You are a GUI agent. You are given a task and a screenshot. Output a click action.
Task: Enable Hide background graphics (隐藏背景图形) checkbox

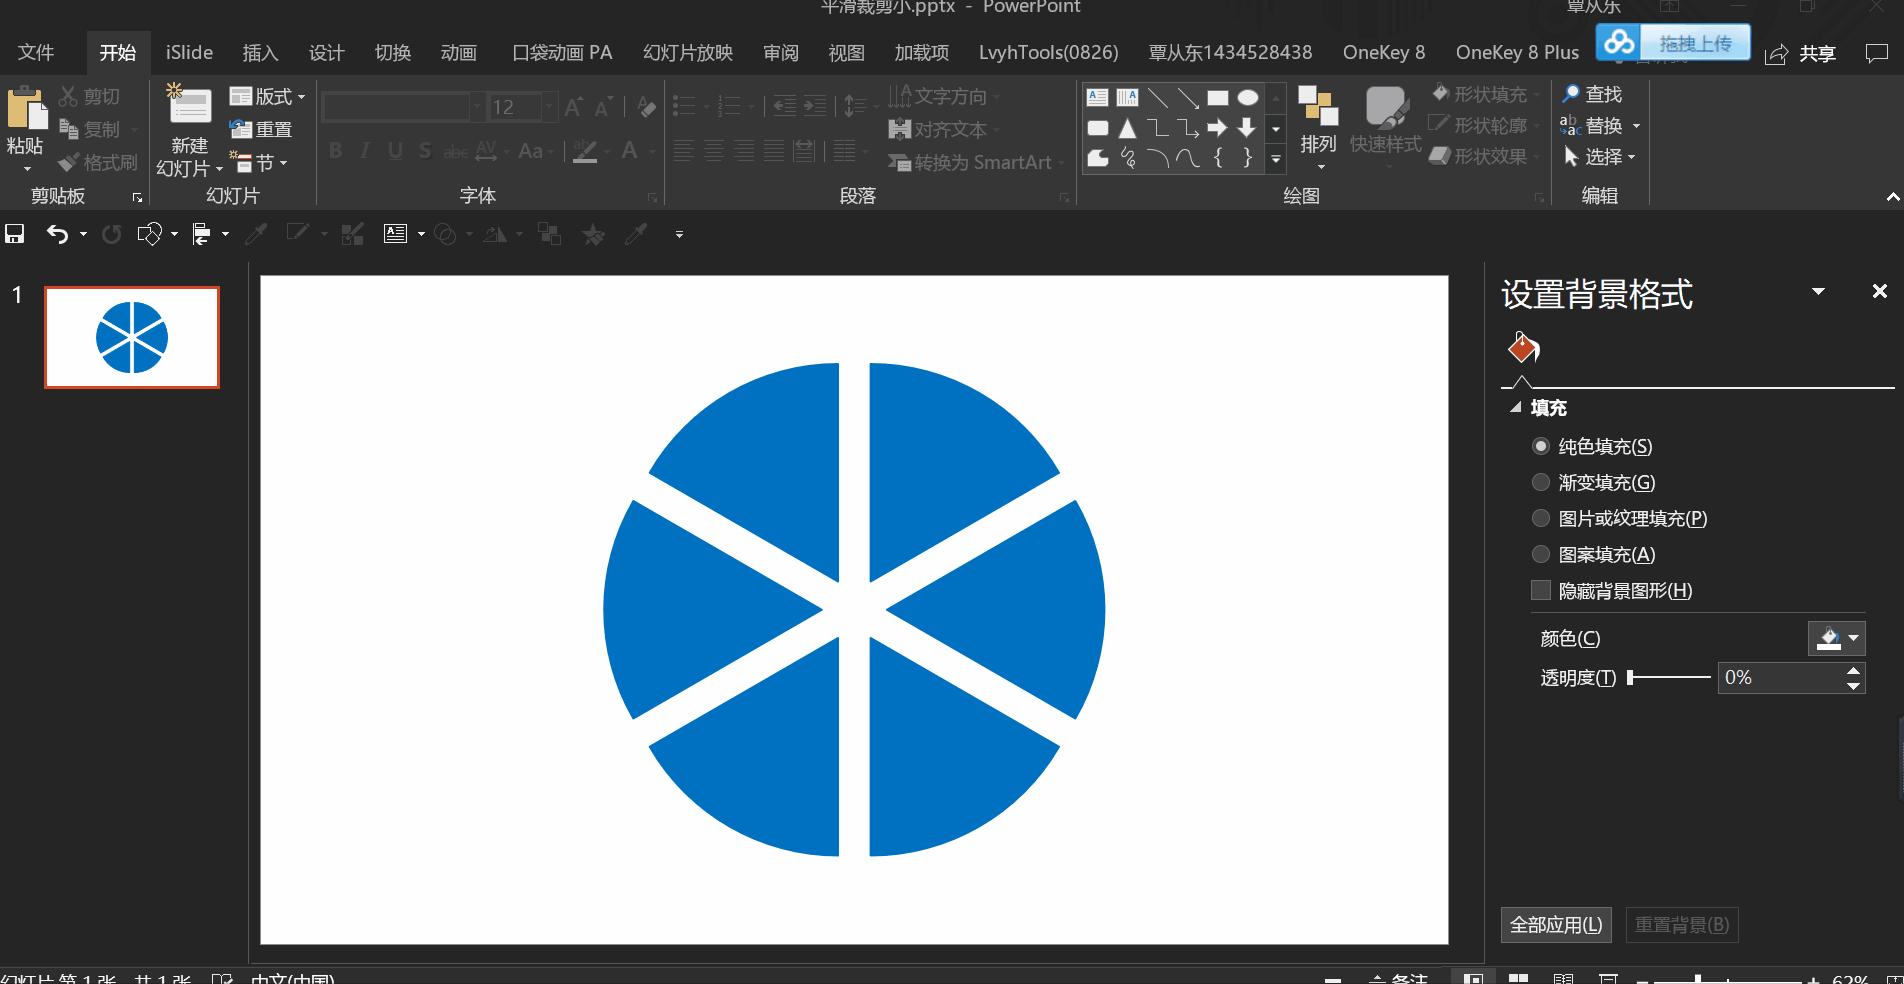(1541, 590)
